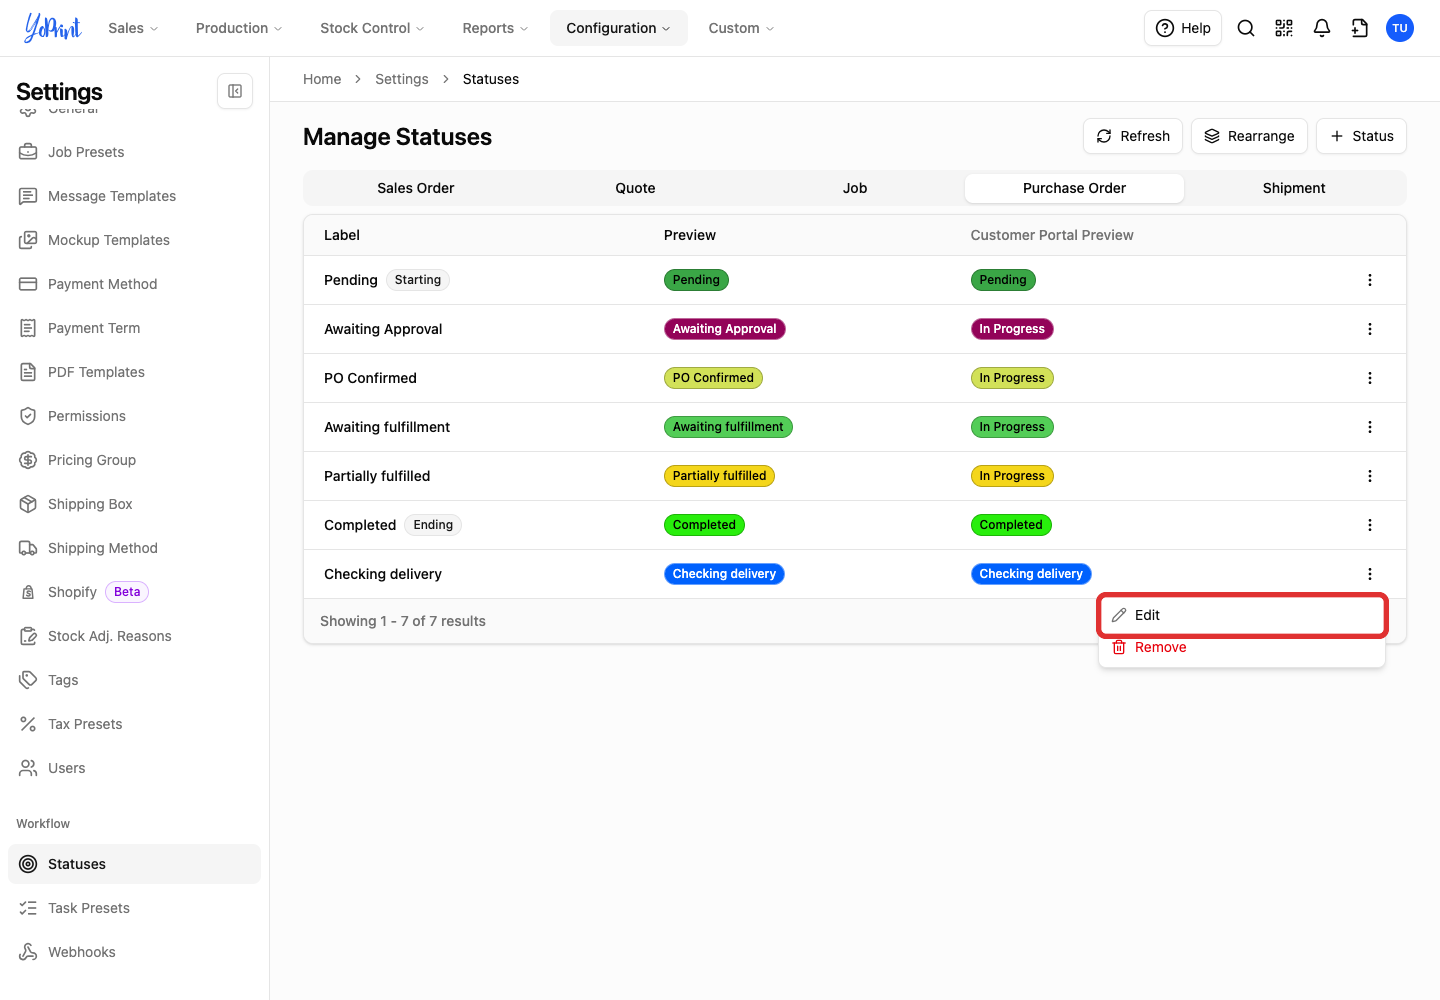This screenshot has width=1440, height=1000.
Task: Expand the Stock Control menu
Action: point(372,28)
